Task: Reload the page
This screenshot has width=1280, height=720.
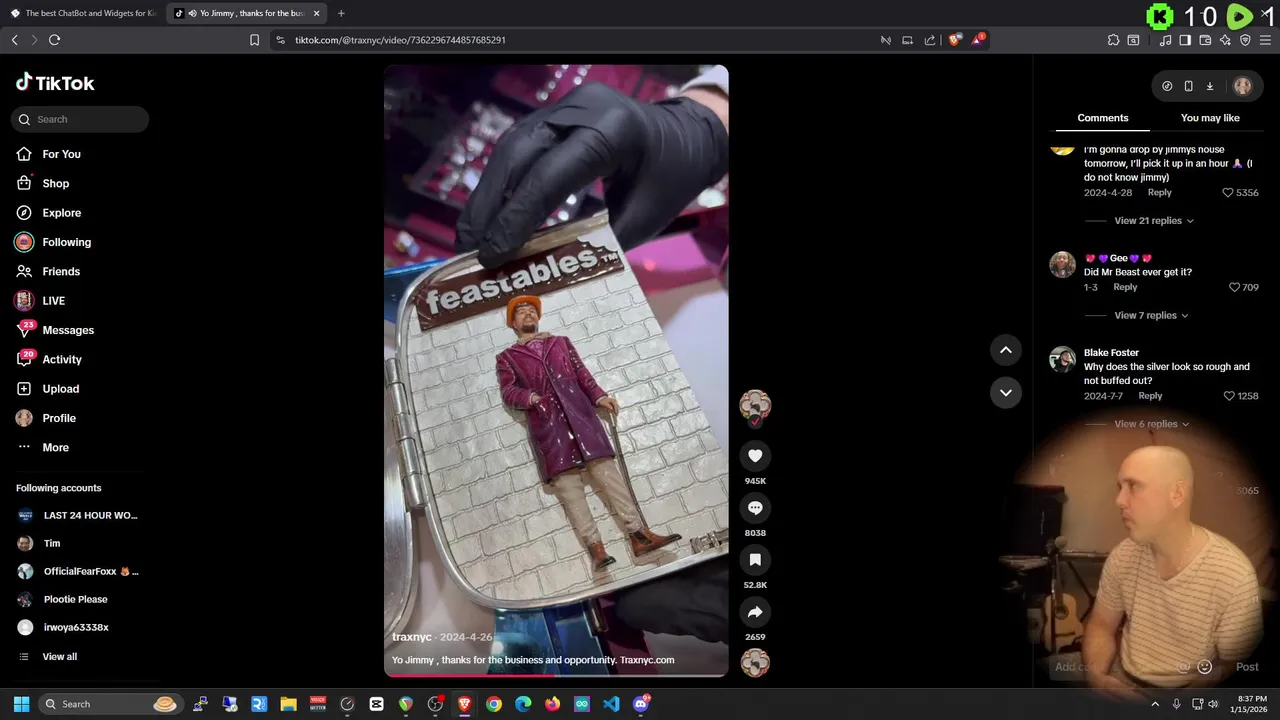Action: [x=54, y=40]
